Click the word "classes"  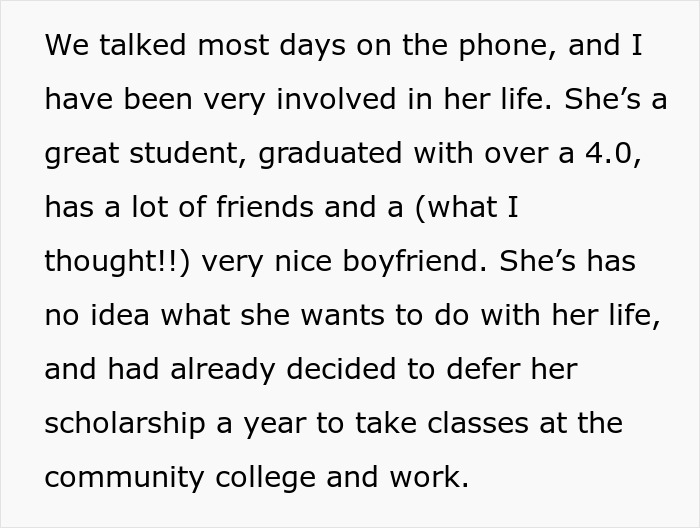coord(478,423)
